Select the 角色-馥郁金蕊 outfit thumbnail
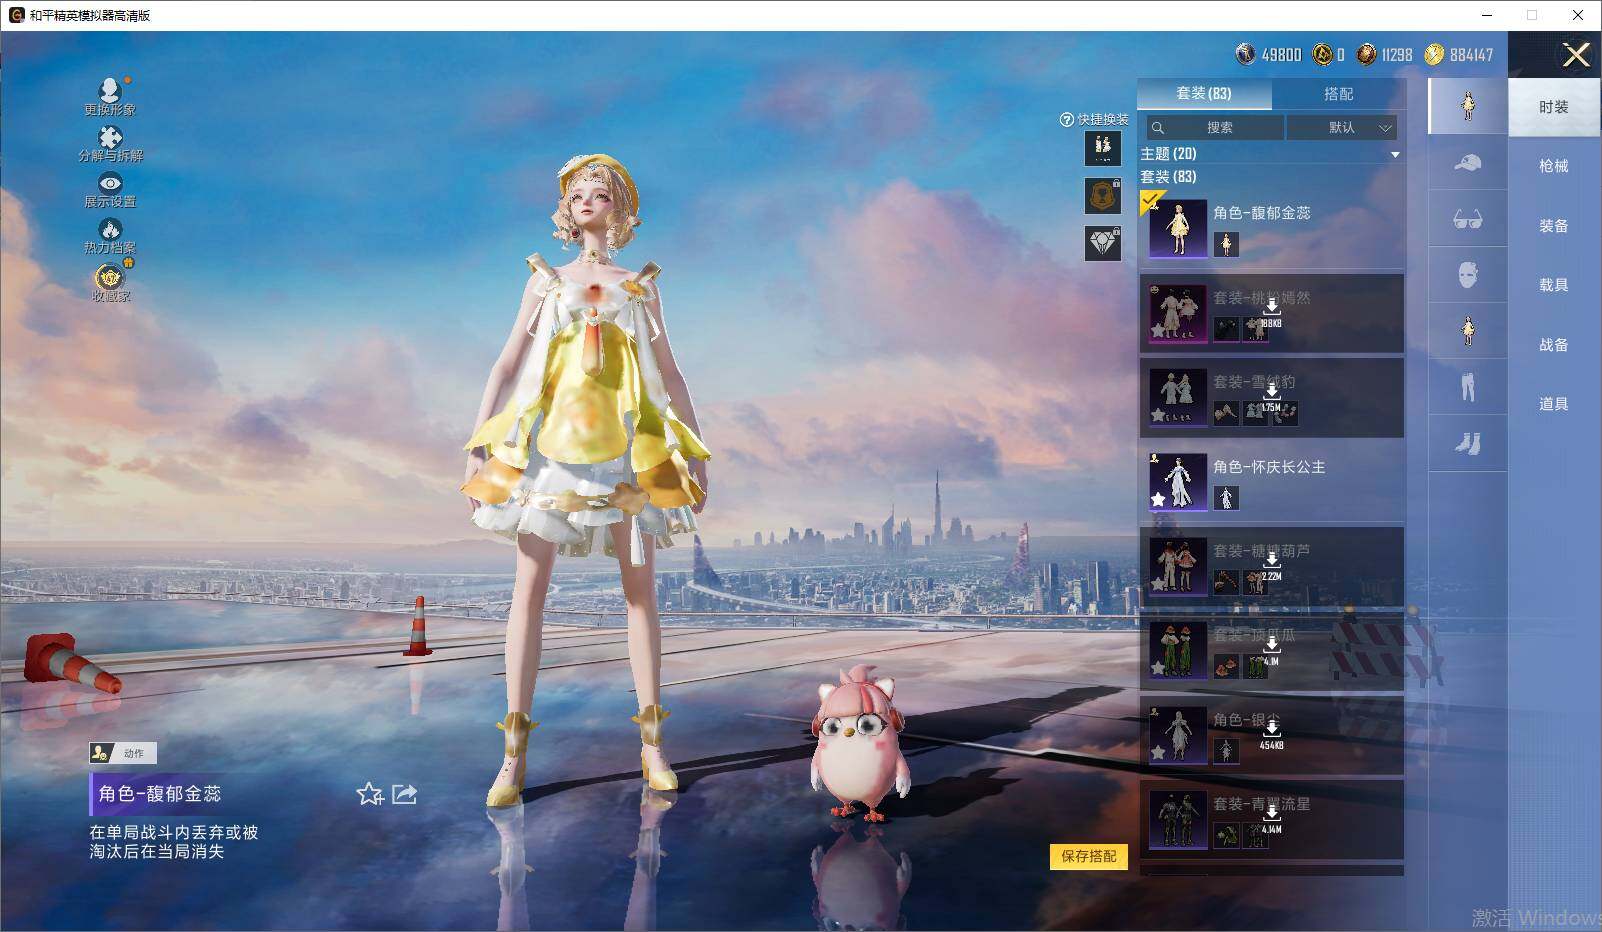Viewport: 1602px width, 932px height. click(1178, 228)
